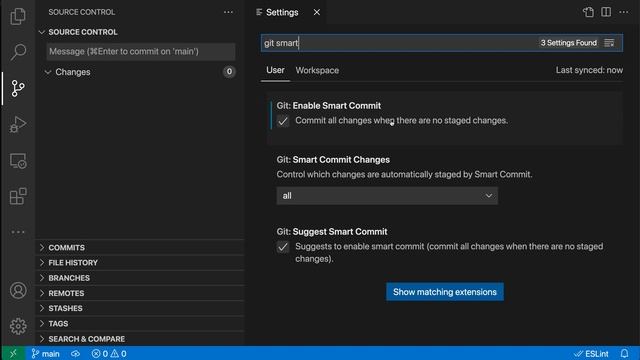Expand the STASHES section

click(x=140, y=309)
